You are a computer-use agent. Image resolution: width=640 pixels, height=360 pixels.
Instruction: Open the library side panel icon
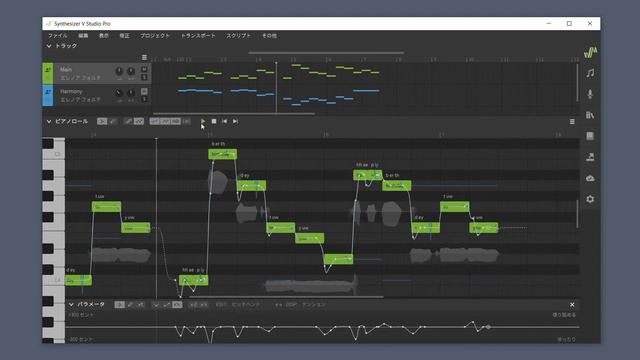pyautogui.click(x=590, y=115)
